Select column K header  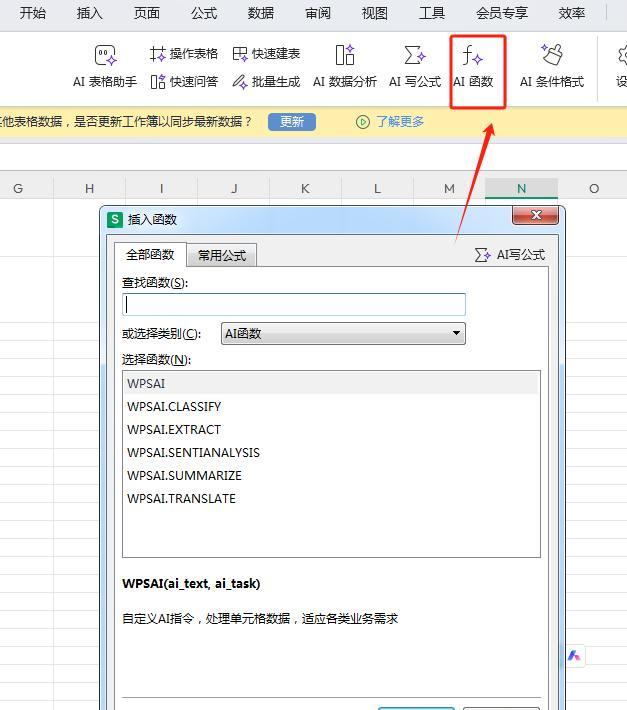[306, 188]
